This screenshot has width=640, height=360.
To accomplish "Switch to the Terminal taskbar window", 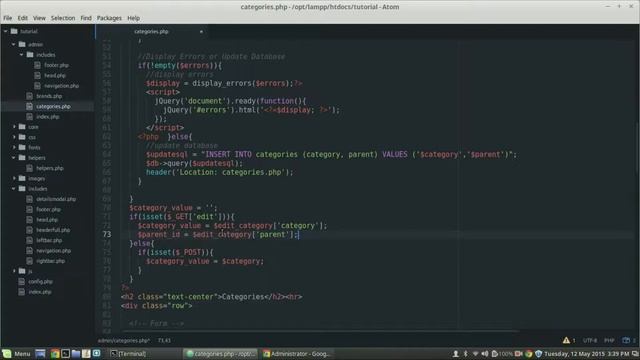I will [144, 353].
